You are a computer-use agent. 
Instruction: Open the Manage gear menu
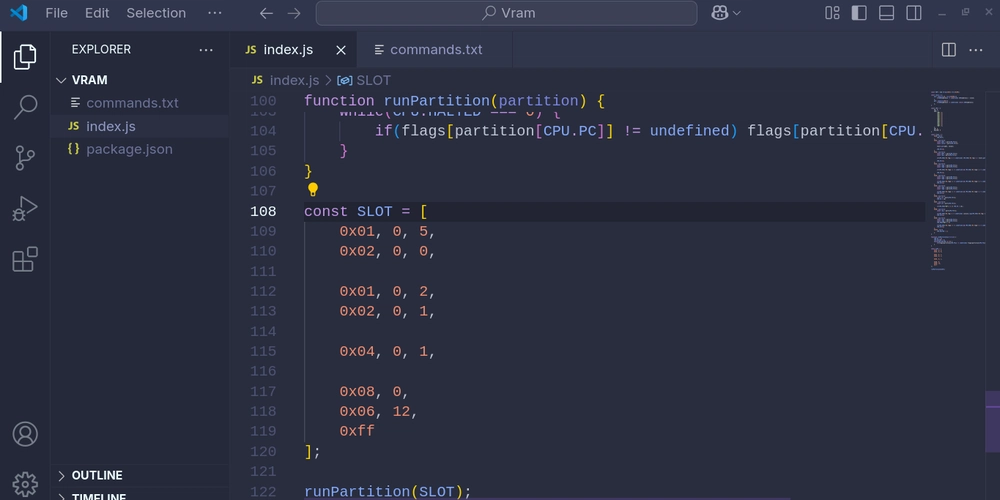pyautogui.click(x=25, y=484)
